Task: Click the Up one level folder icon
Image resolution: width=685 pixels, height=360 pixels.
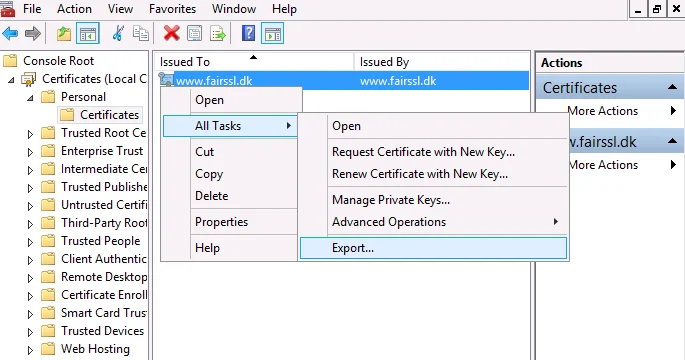Action: [x=64, y=34]
